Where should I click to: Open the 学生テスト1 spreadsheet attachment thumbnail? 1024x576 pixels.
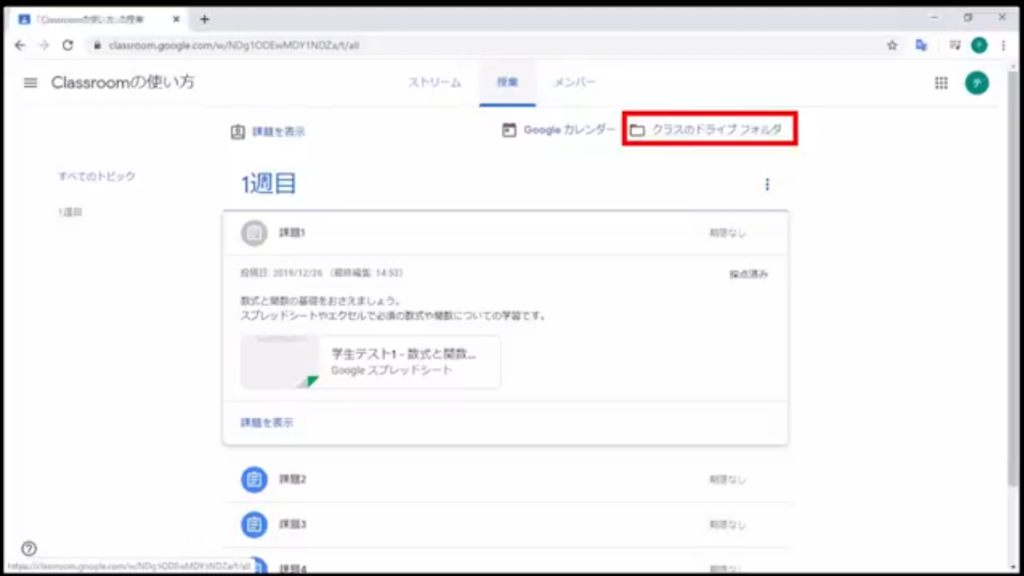coord(280,362)
